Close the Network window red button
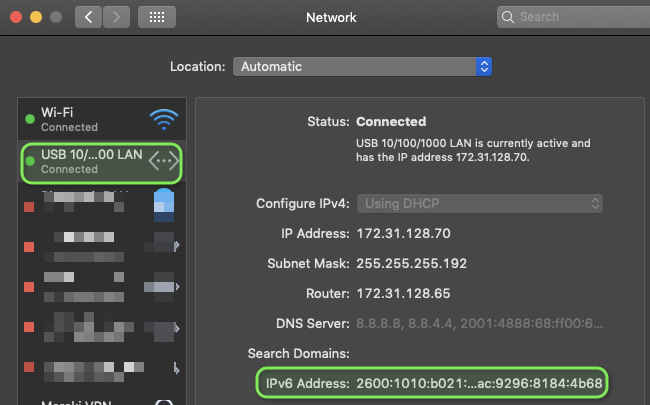 [16, 17]
